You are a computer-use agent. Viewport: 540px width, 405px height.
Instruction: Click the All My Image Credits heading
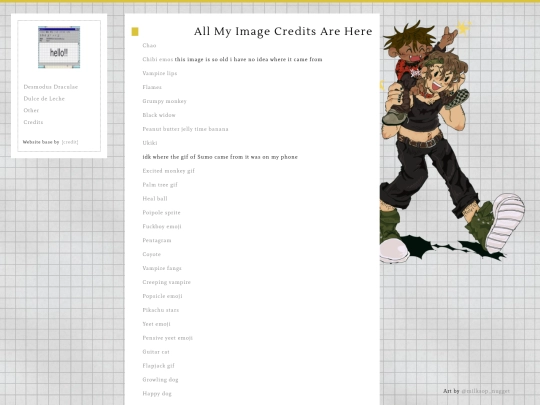click(x=283, y=31)
